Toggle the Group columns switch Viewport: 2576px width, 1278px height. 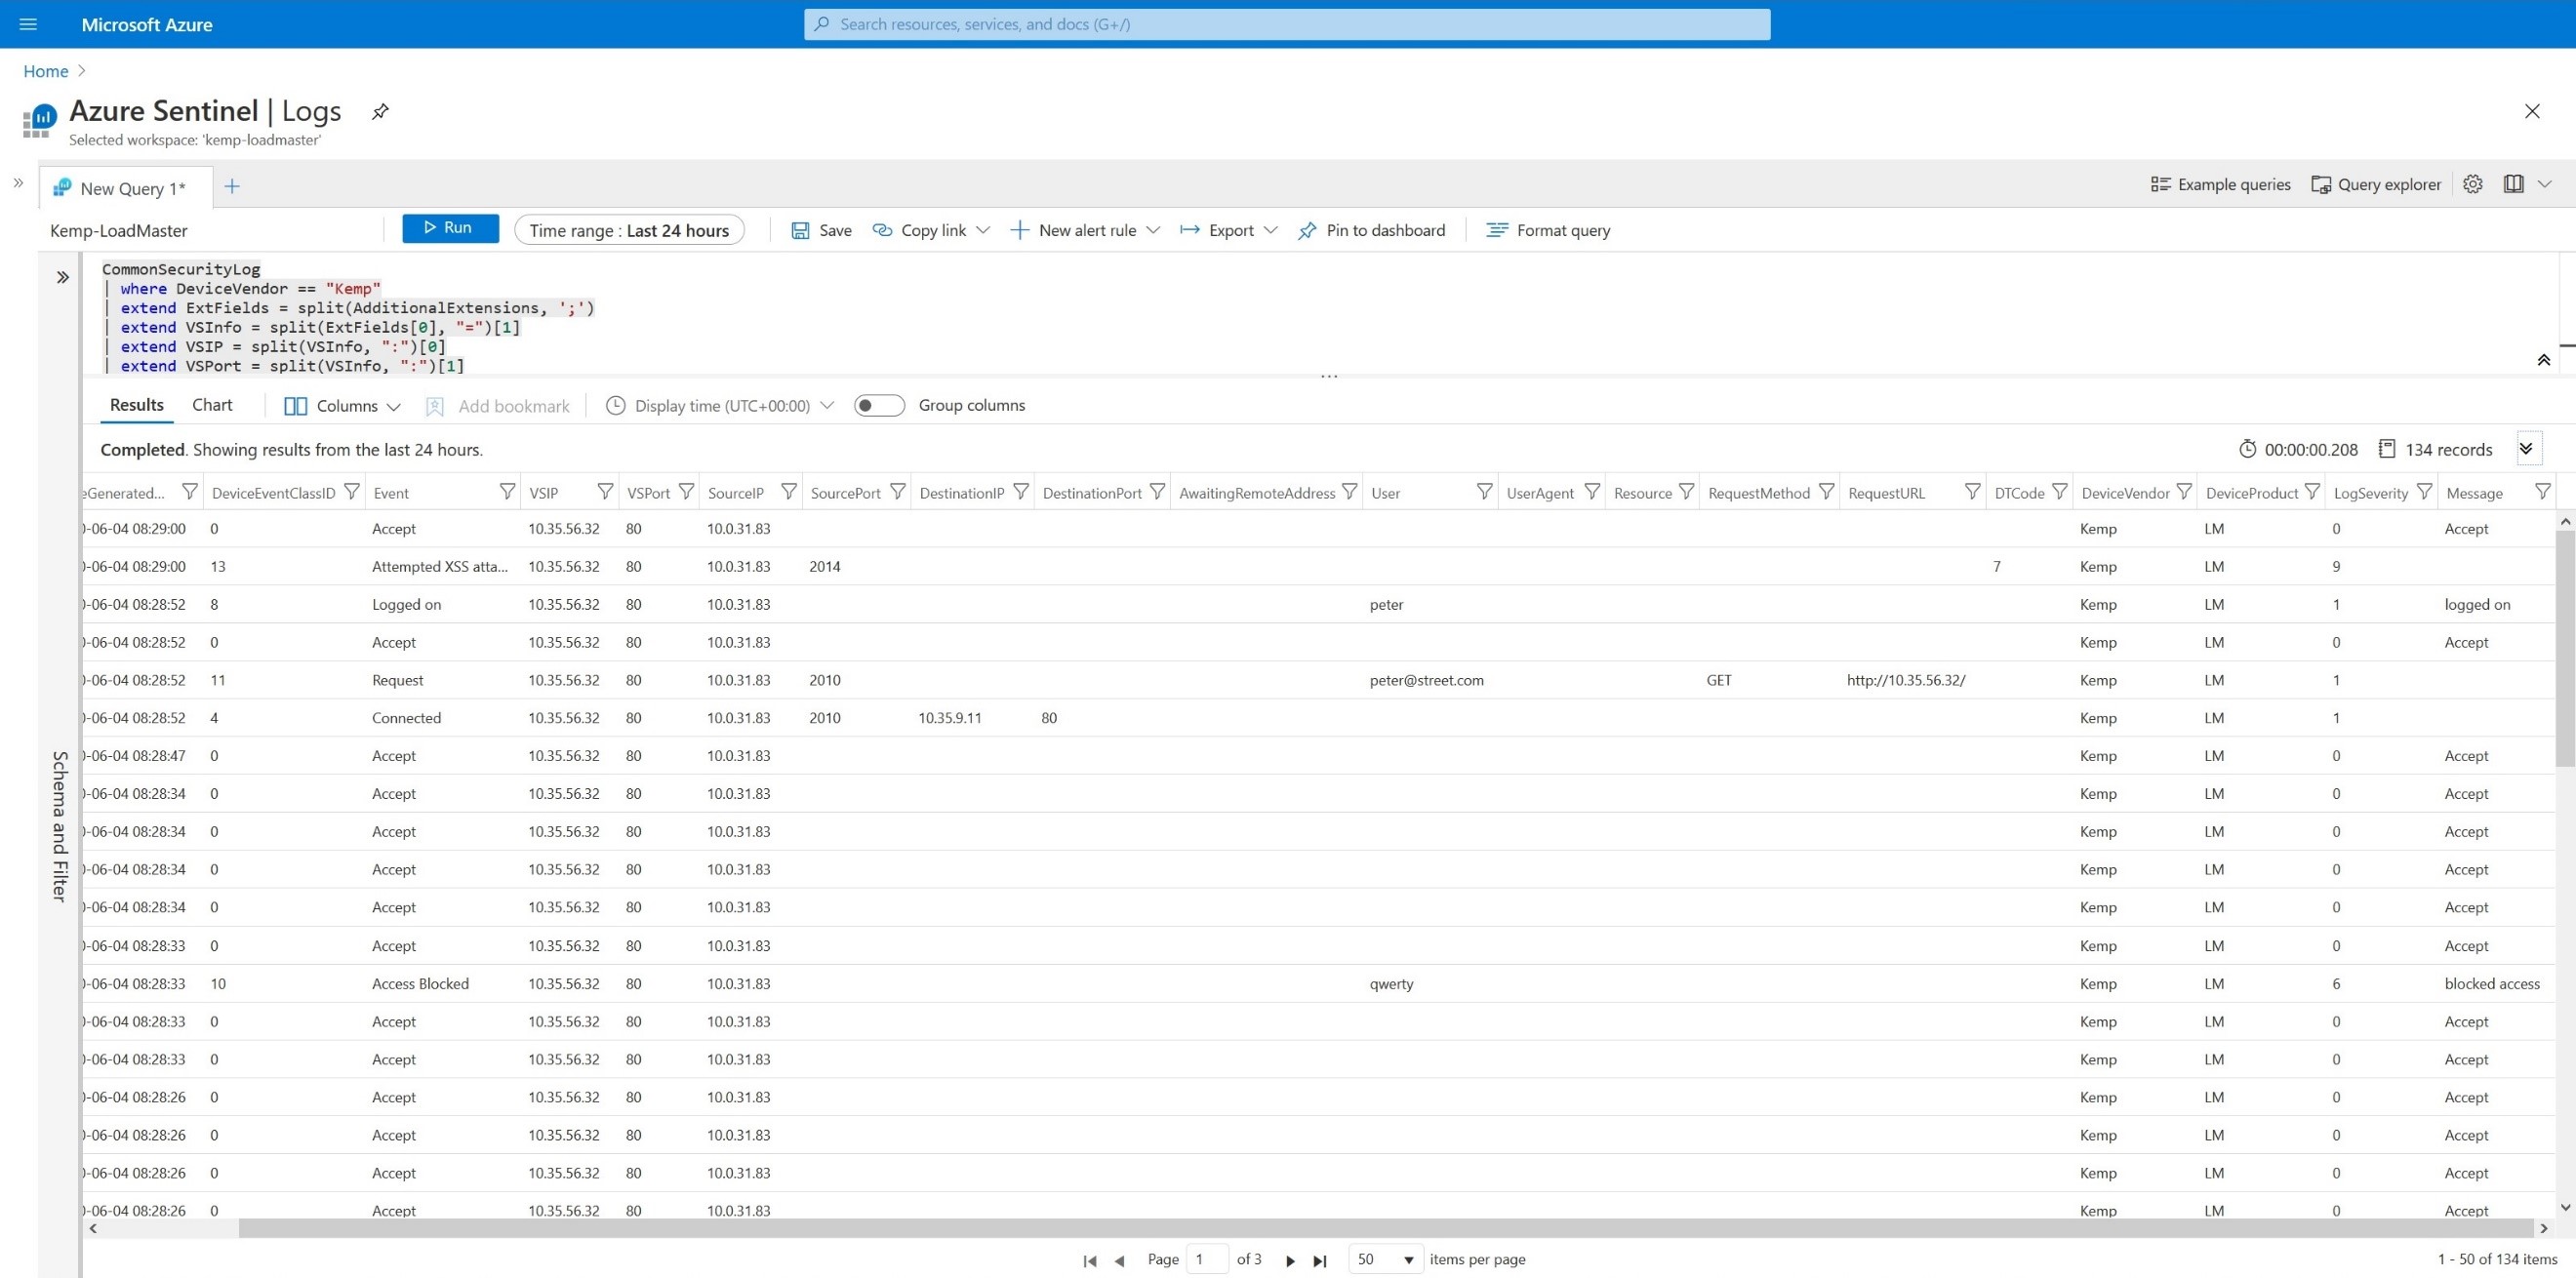tap(878, 405)
